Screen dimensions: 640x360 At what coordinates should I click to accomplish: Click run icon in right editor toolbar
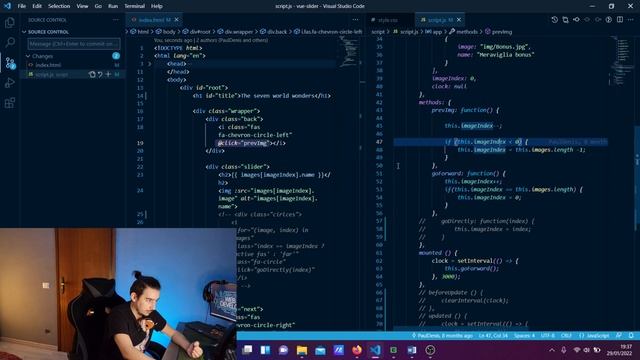pos(609,20)
